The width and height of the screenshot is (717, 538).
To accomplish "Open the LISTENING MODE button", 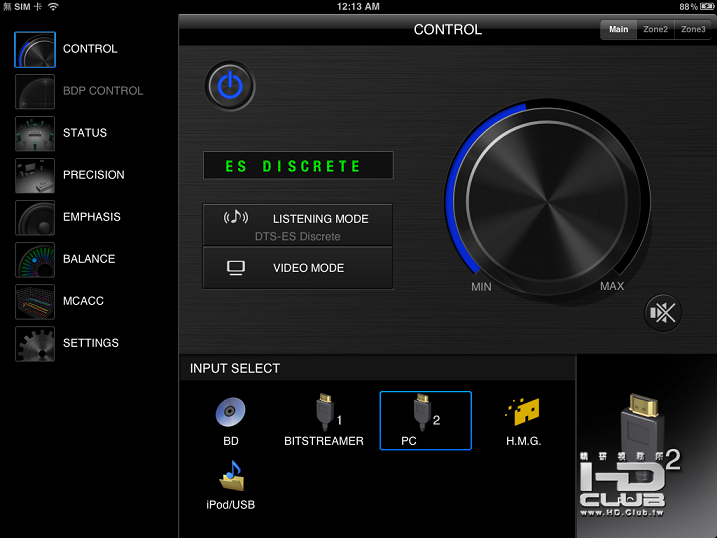I will pyautogui.click(x=298, y=224).
